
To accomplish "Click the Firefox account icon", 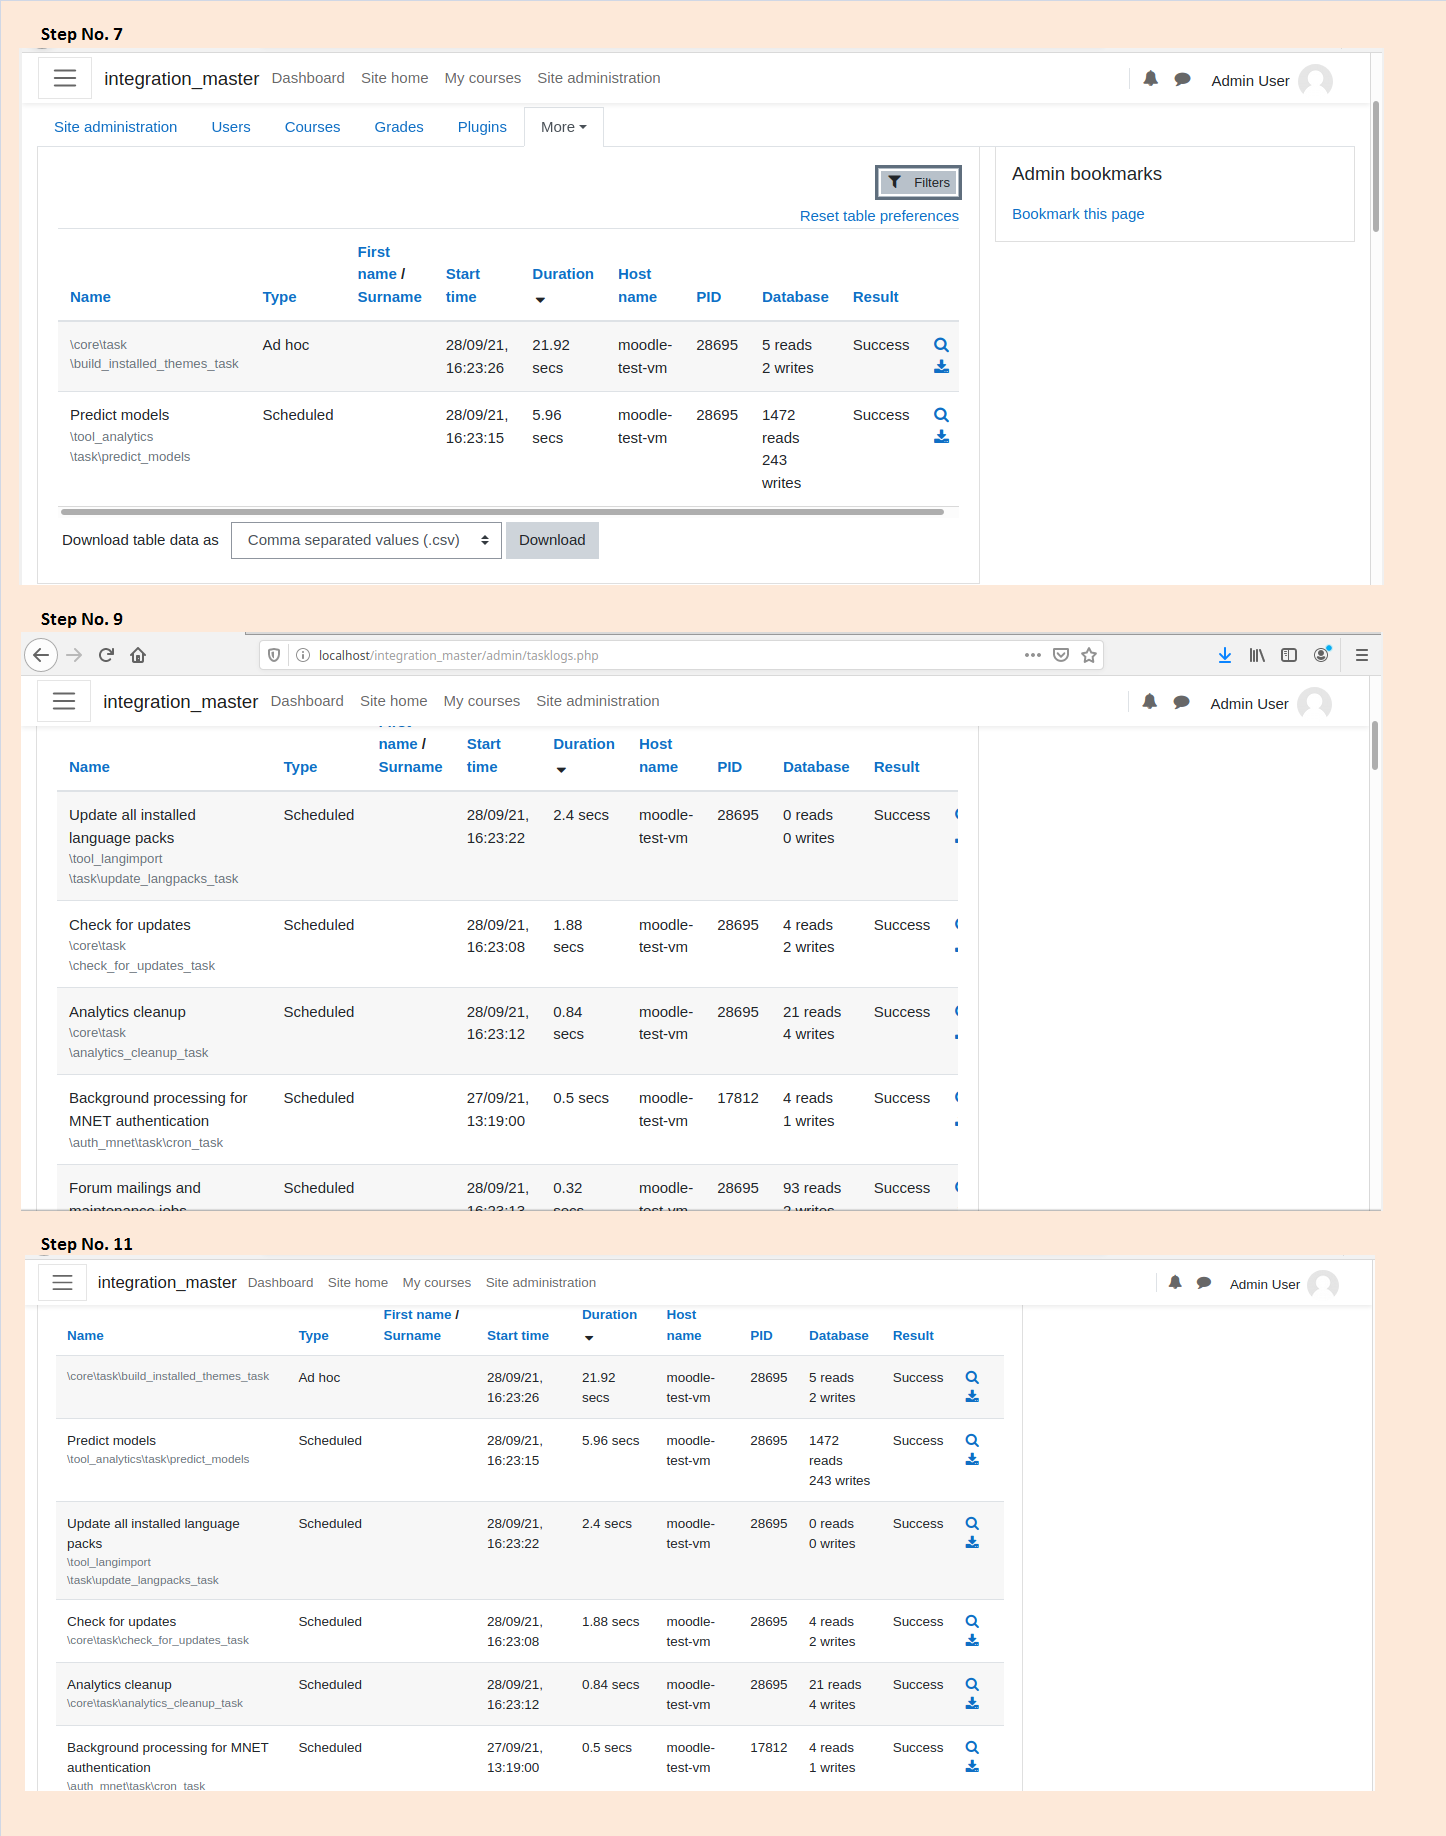I will (x=1322, y=654).
